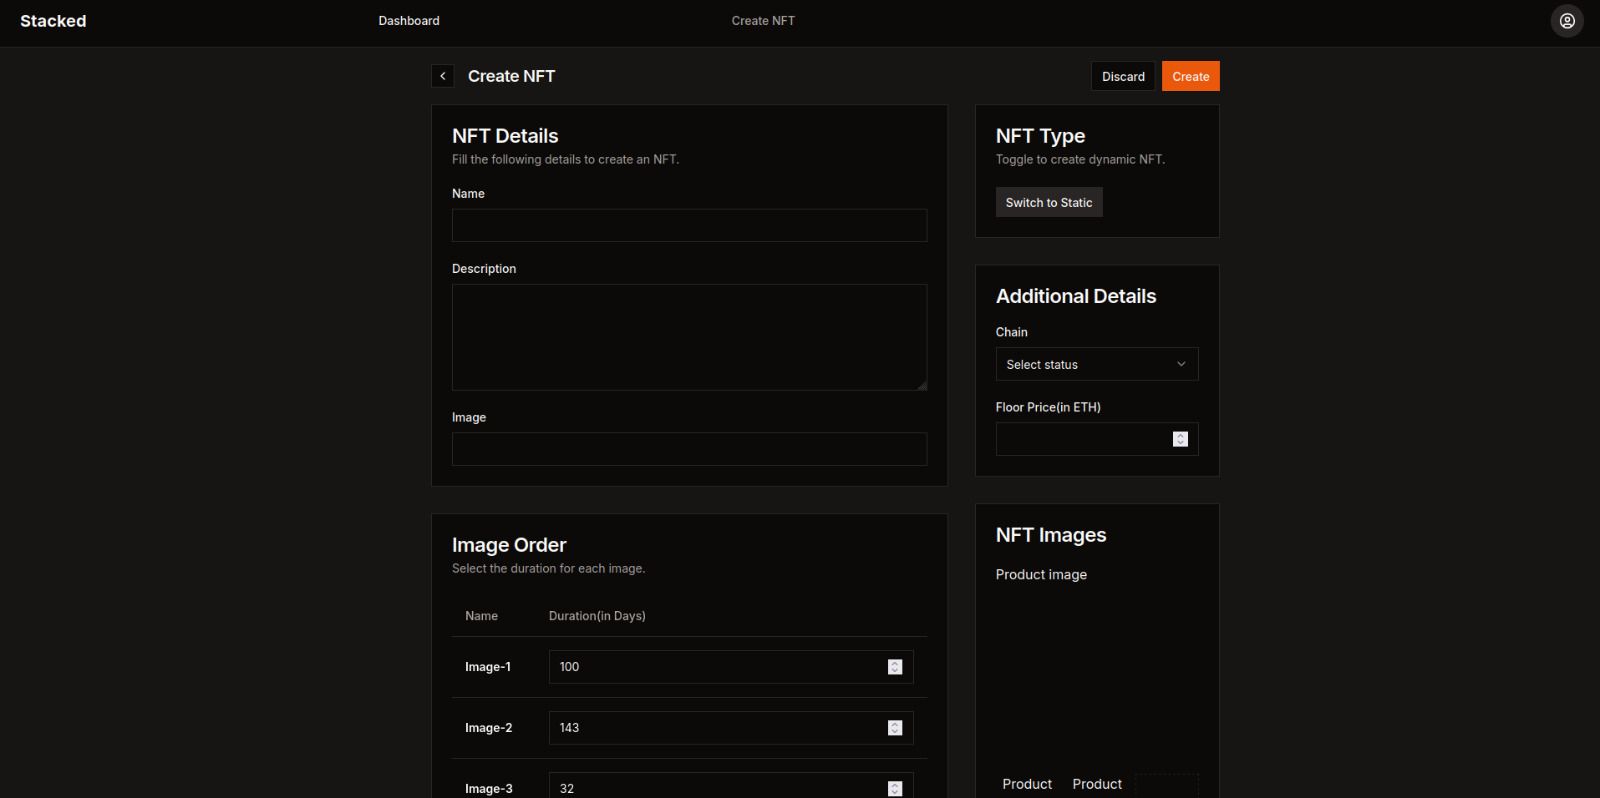The width and height of the screenshot is (1600, 798).
Task: Click Image-3 duration stepper arrows
Action: [895, 789]
